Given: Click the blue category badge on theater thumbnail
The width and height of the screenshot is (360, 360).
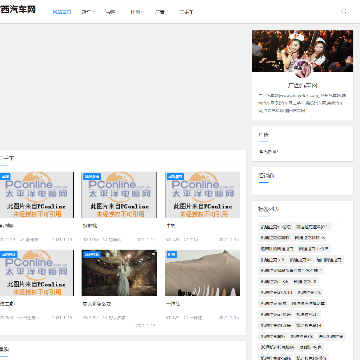Looking at the screenshot, I should (92, 254).
